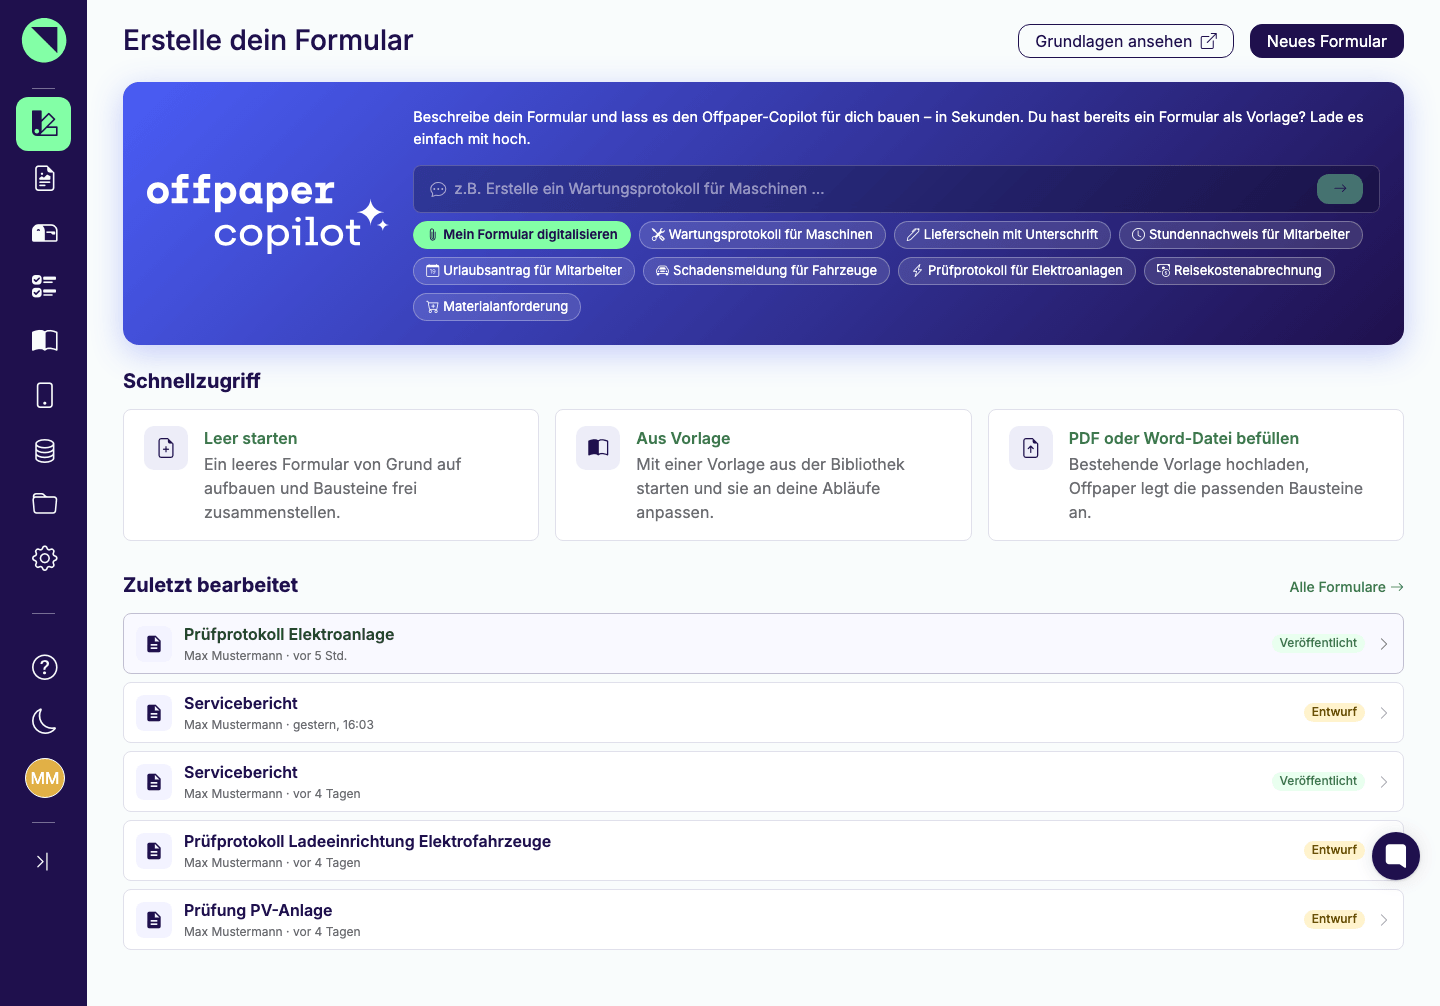
Task: Pick the Urlaubsantrag für Mitarbeiter suggestion
Action: pyautogui.click(x=524, y=271)
